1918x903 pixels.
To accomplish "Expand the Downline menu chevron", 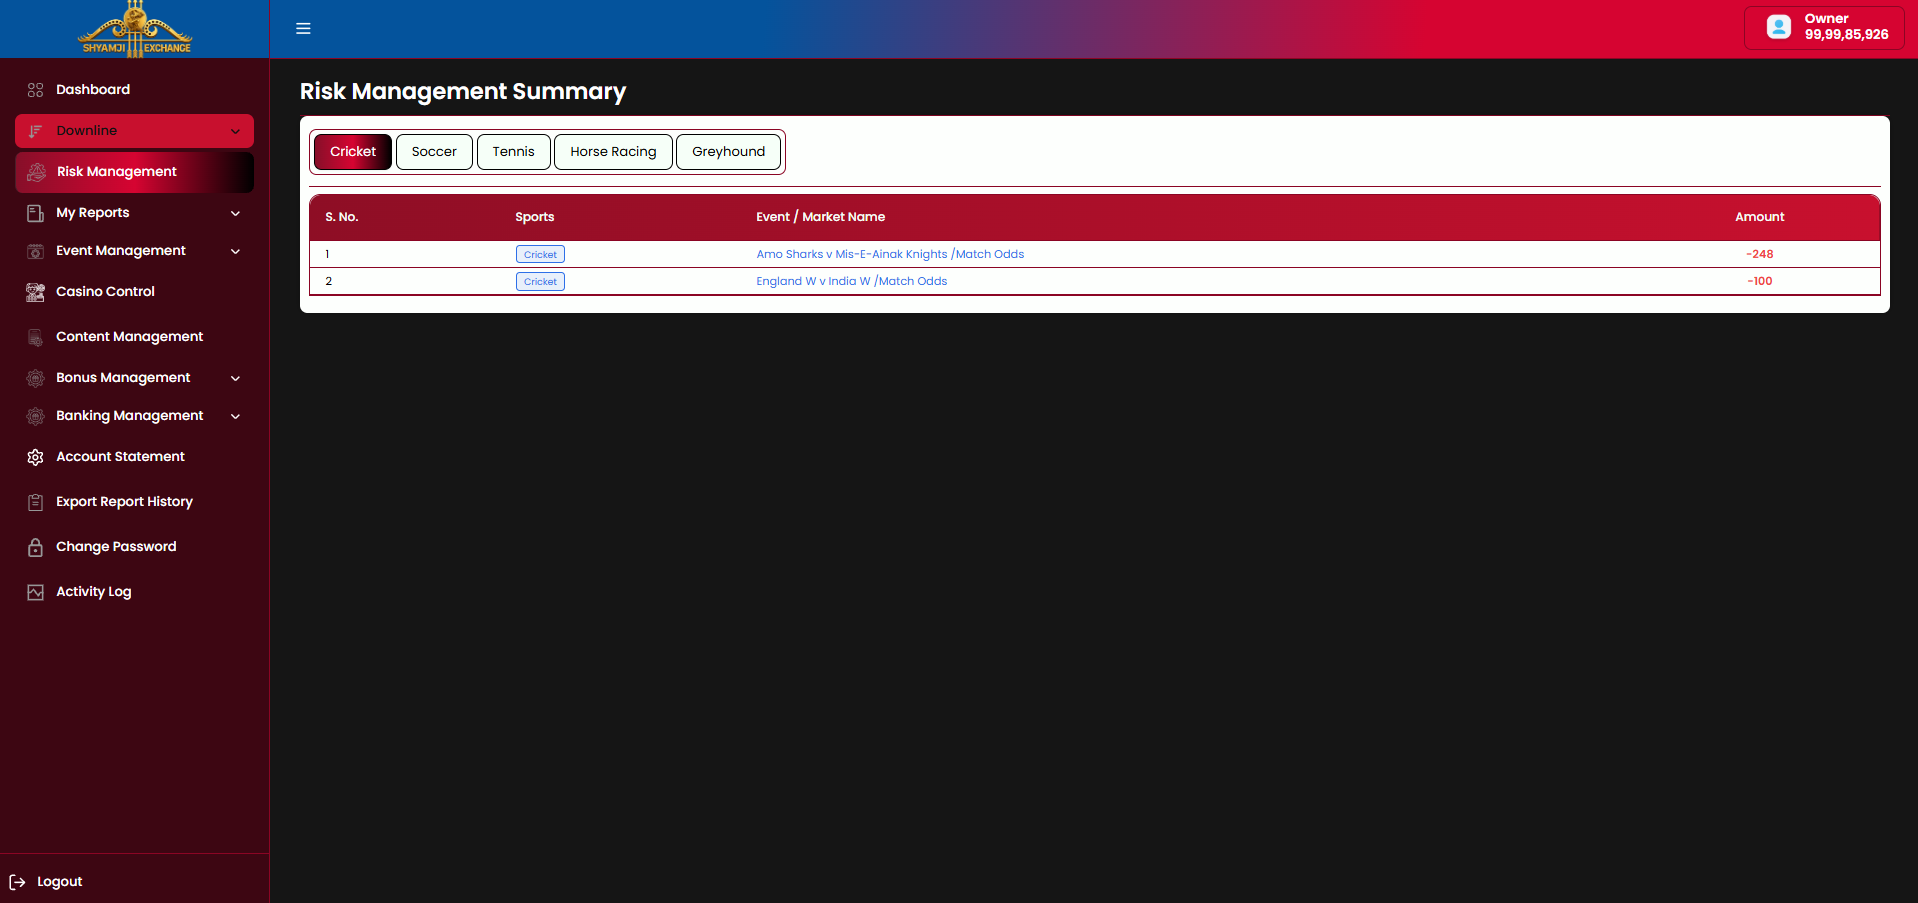I will click(236, 131).
